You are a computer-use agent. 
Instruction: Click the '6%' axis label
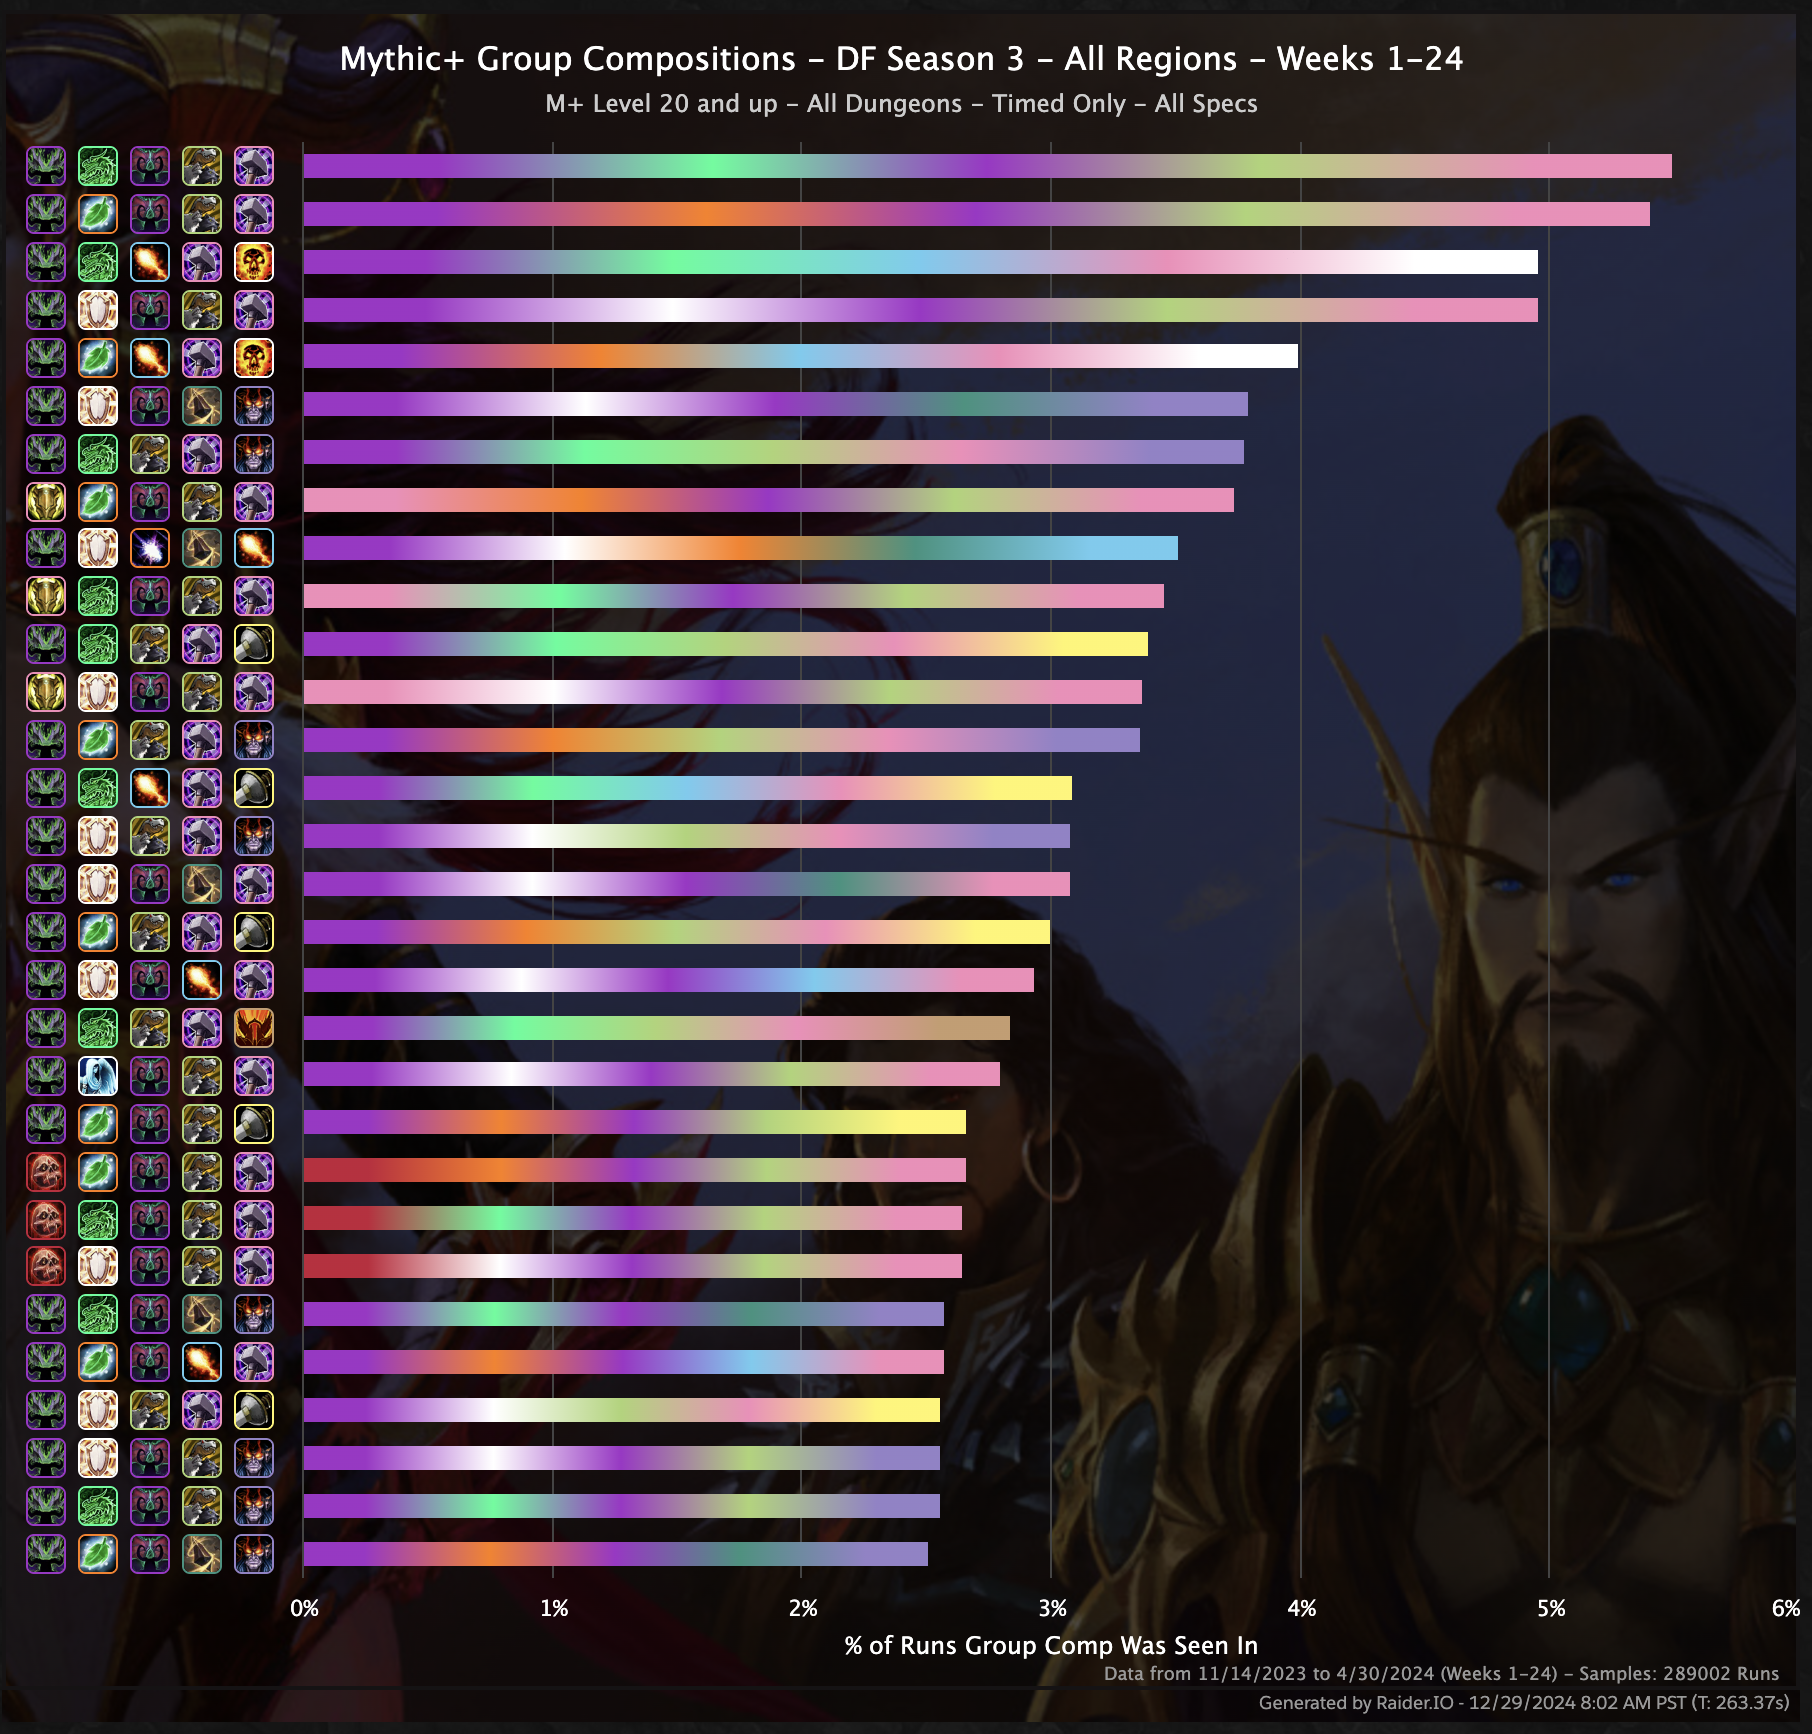coord(1785,1609)
